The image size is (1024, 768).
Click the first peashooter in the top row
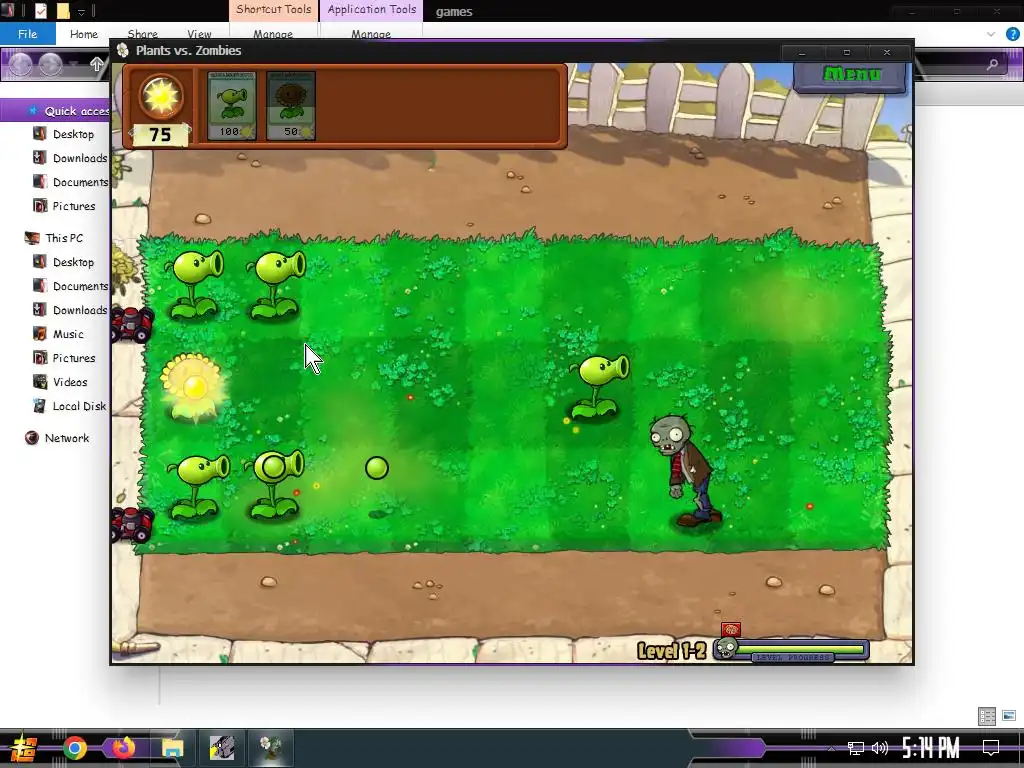(x=194, y=285)
